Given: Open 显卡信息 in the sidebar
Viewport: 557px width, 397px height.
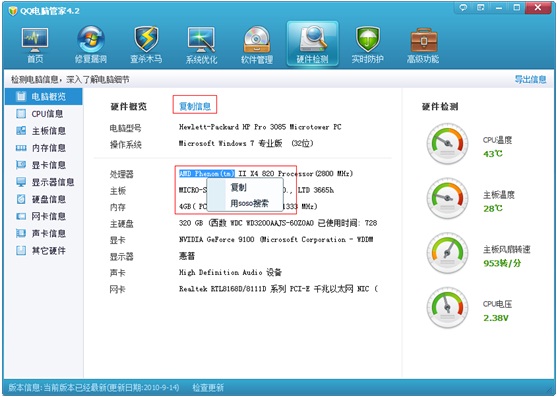Looking at the screenshot, I should click(44, 165).
